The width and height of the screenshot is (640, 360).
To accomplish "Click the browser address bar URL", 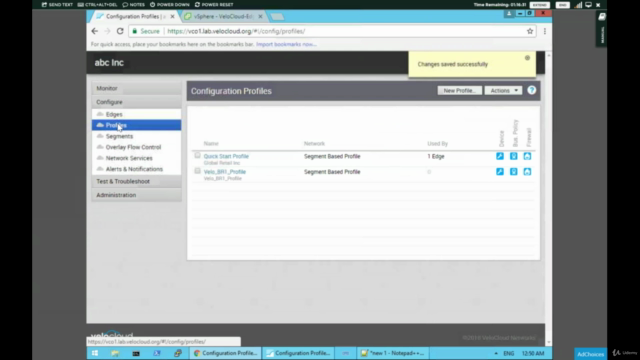I will point(236,31).
